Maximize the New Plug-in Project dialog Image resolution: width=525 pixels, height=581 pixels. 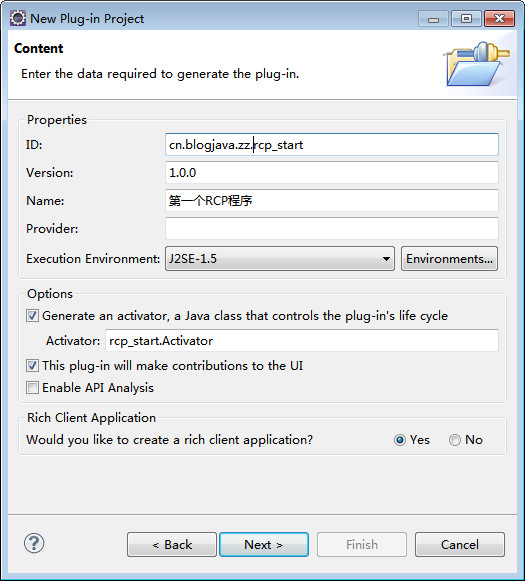[466, 19]
